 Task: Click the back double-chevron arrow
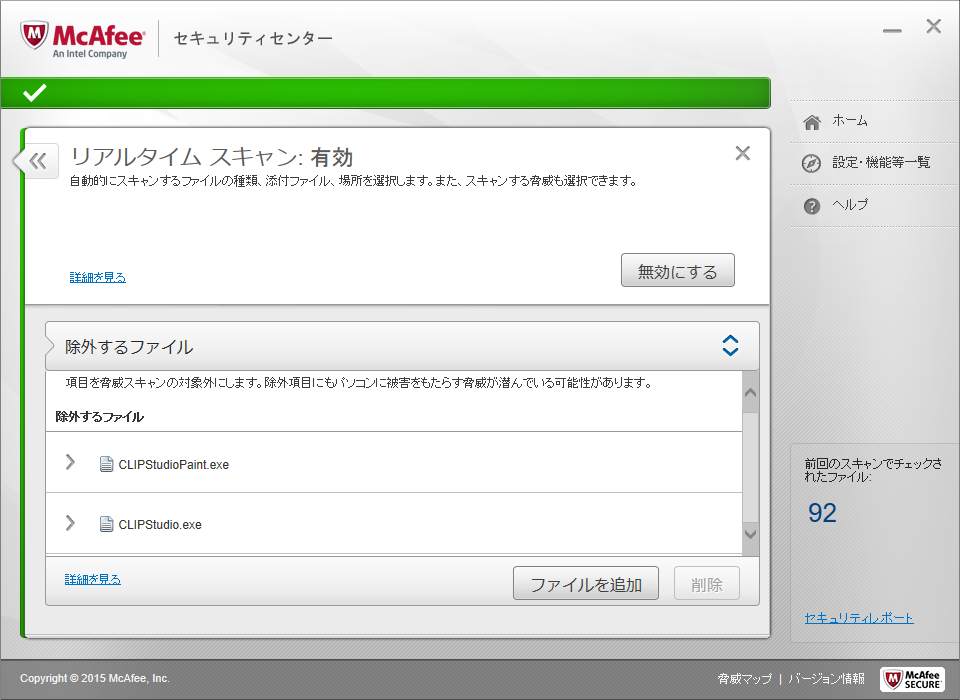(38, 161)
